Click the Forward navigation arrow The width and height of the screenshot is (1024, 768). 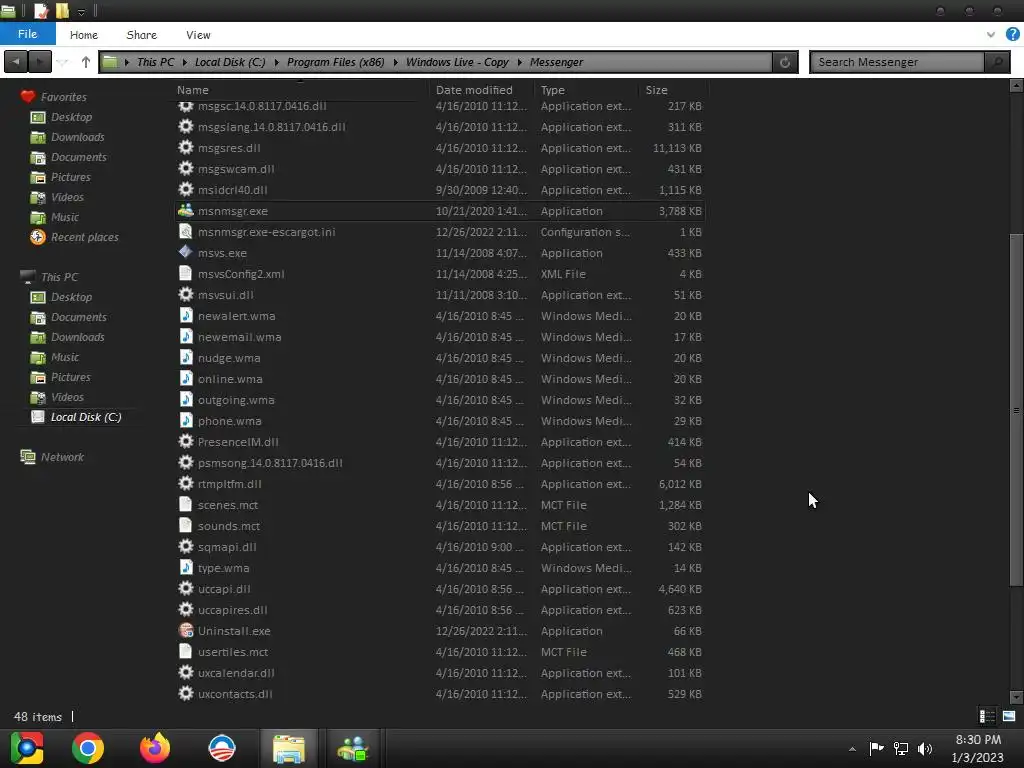(39, 62)
